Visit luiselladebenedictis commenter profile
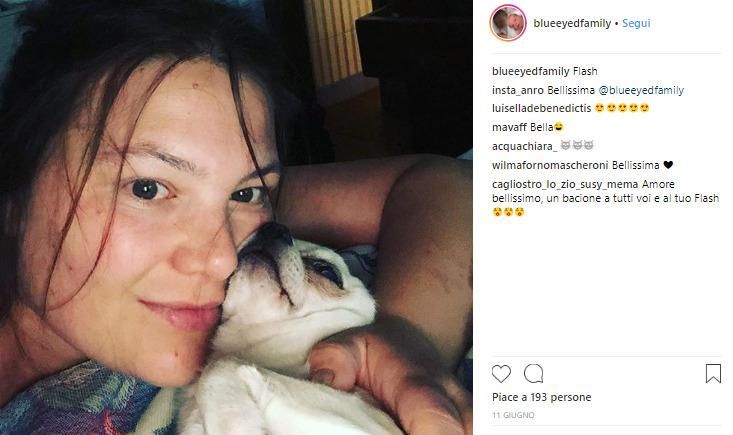This screenshot has height=435, width=733. pyautogui.click(x=541, y=108)
